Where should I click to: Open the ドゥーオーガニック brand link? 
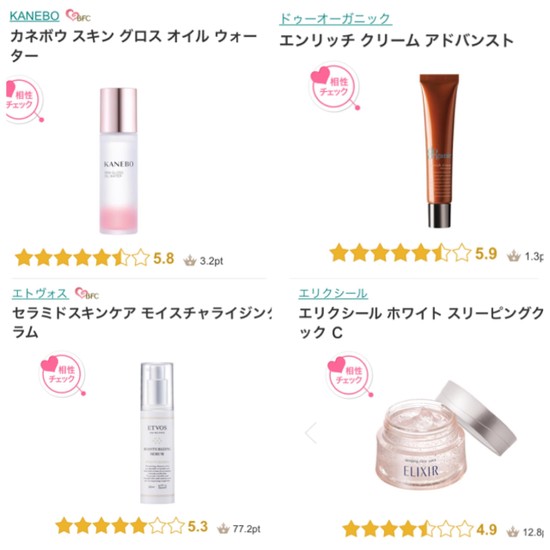pos(335,19)
